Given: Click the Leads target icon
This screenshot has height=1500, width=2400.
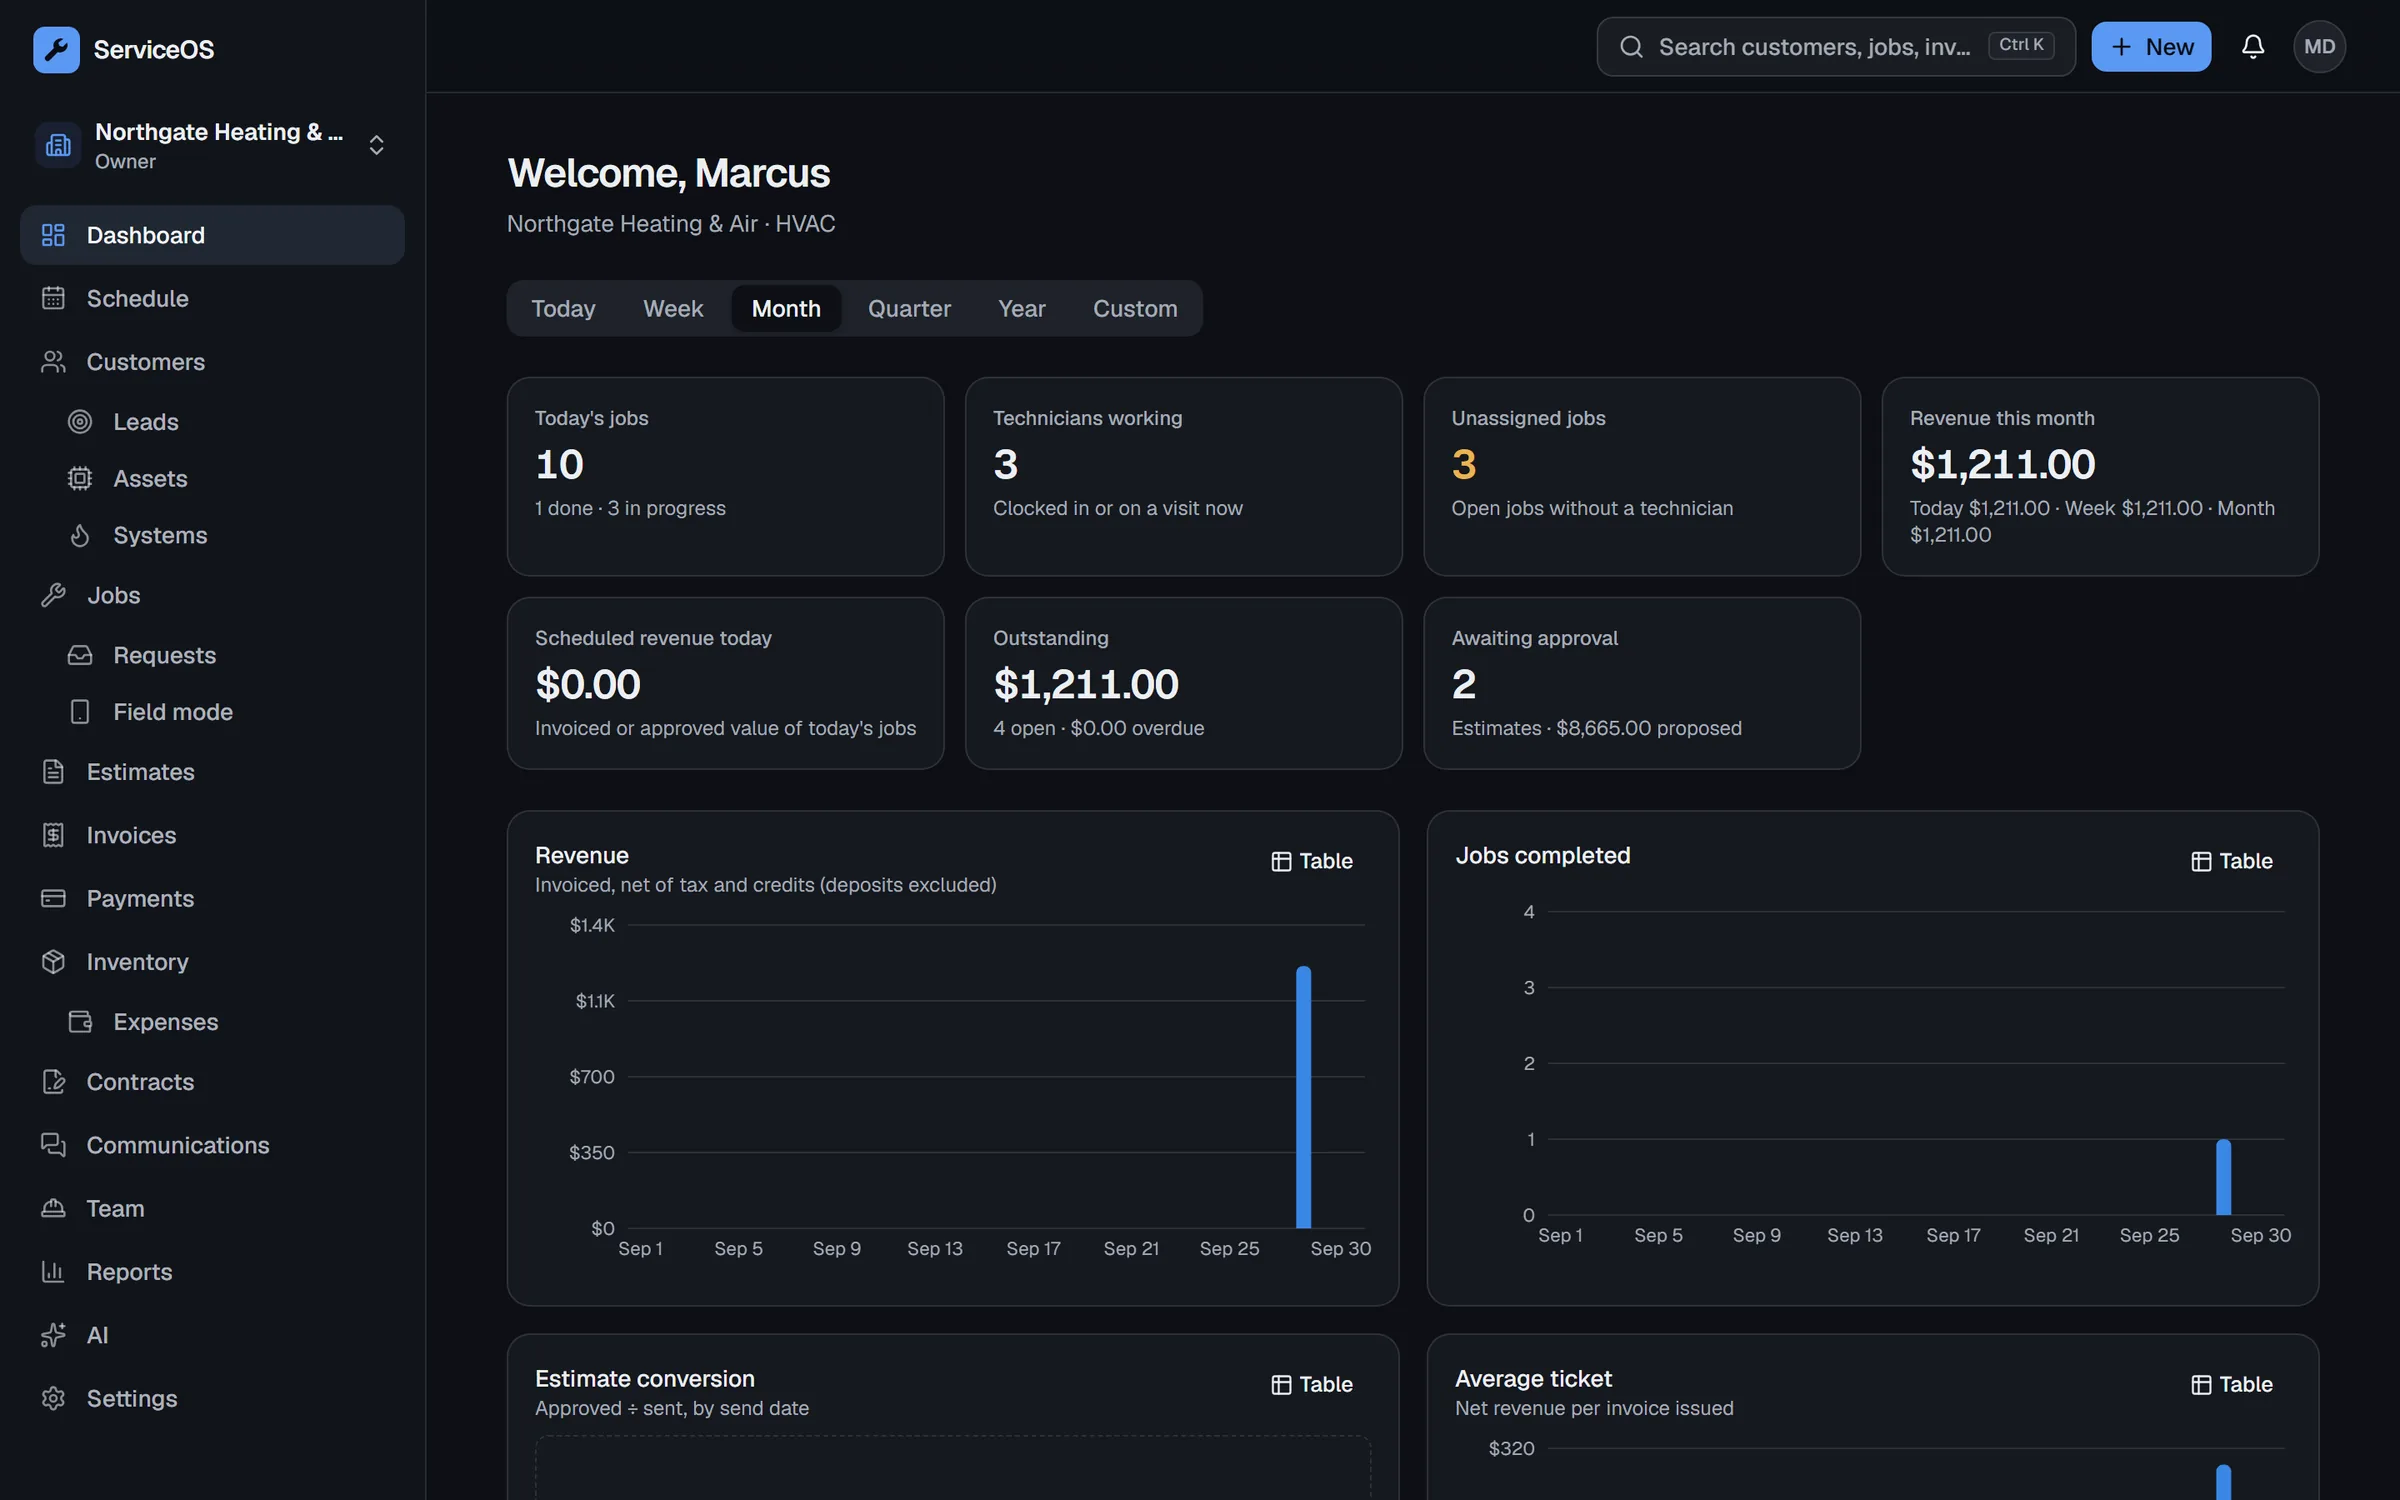Looking at the screenshot, I should pyautogui.click(x=80, y=422).
